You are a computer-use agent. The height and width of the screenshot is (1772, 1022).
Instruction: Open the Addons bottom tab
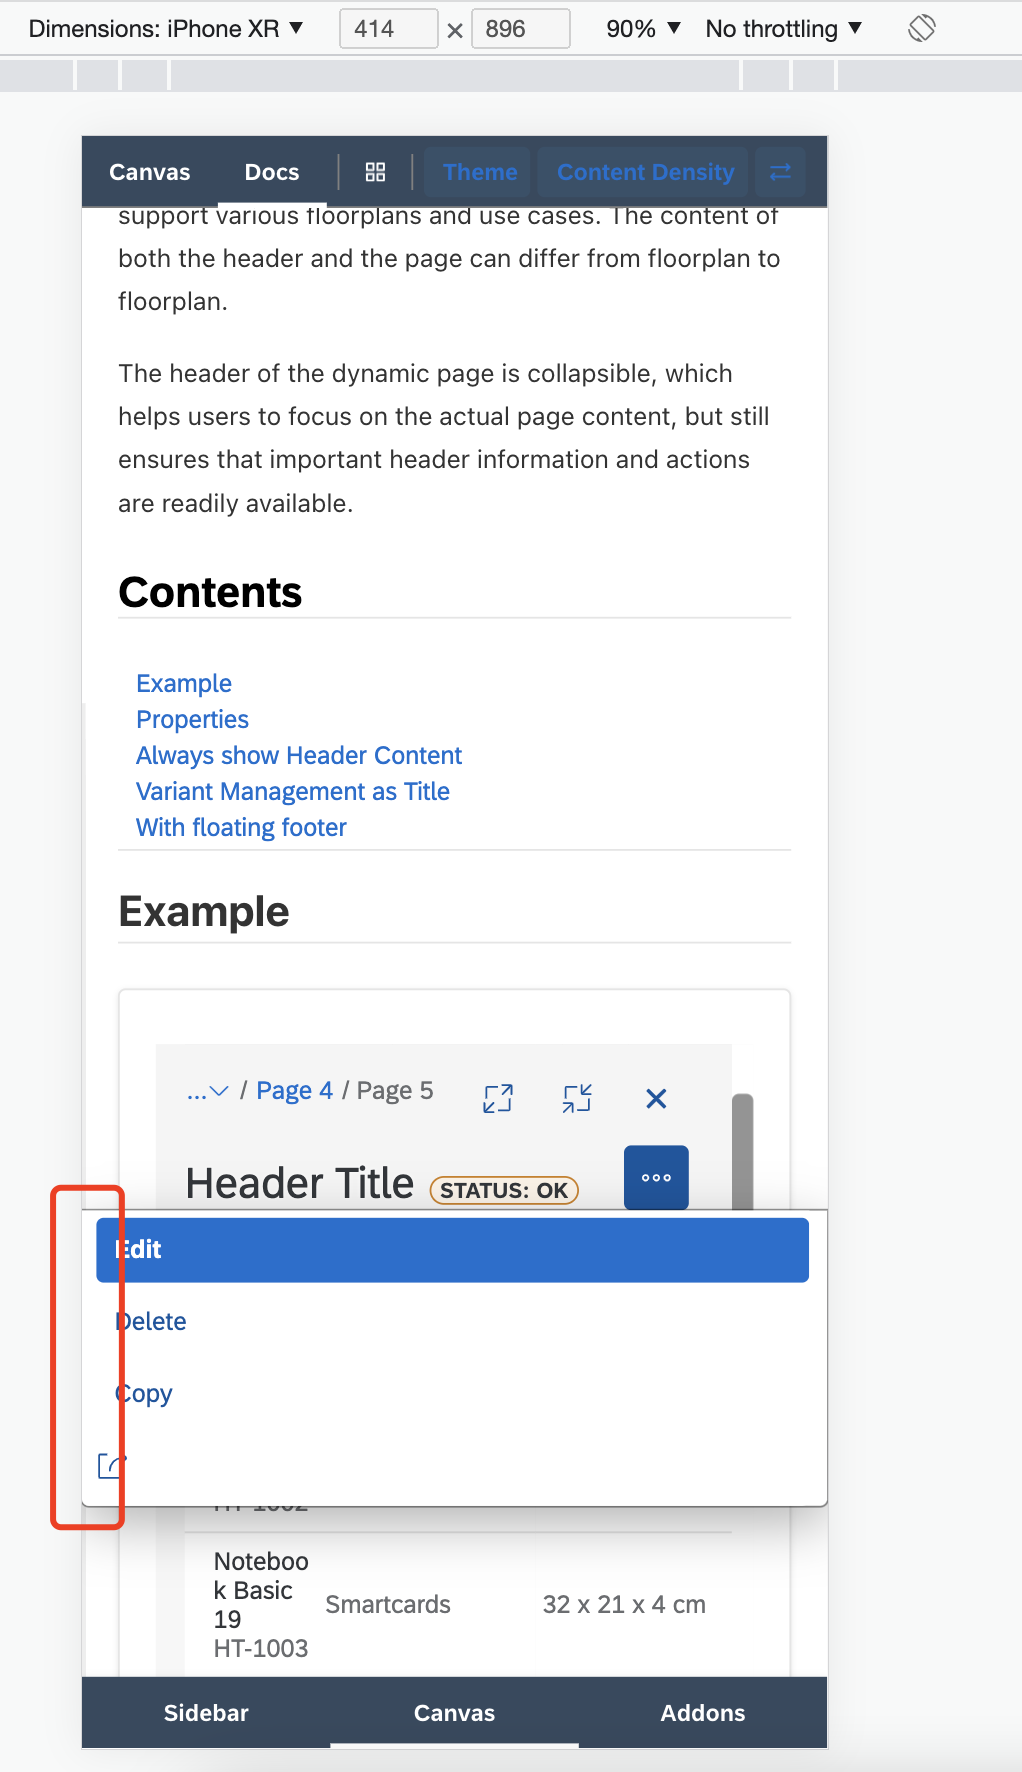point(703,1713)
